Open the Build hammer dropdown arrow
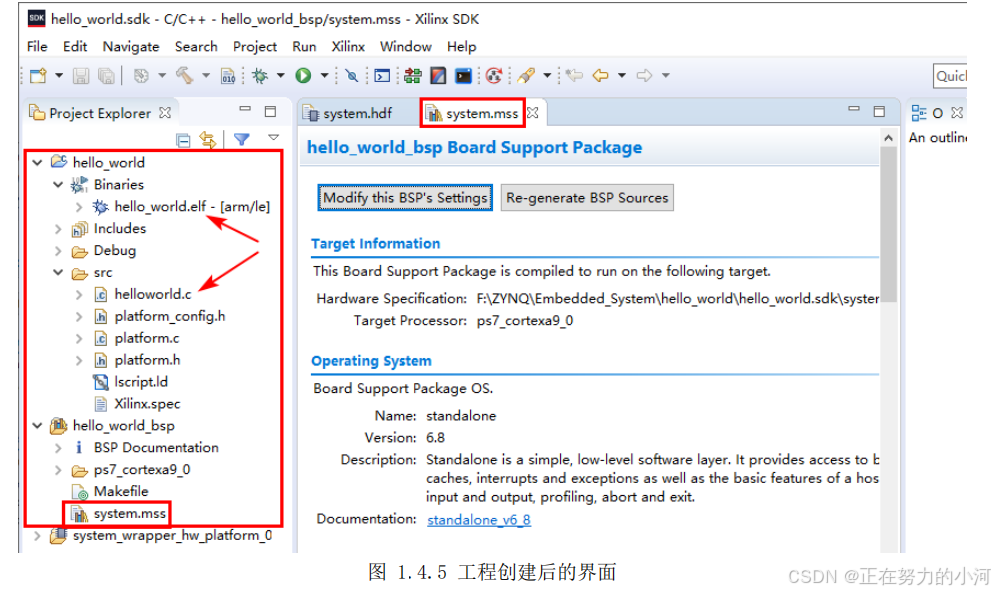Viewport: 995px width, 594px height. [206, 76]
